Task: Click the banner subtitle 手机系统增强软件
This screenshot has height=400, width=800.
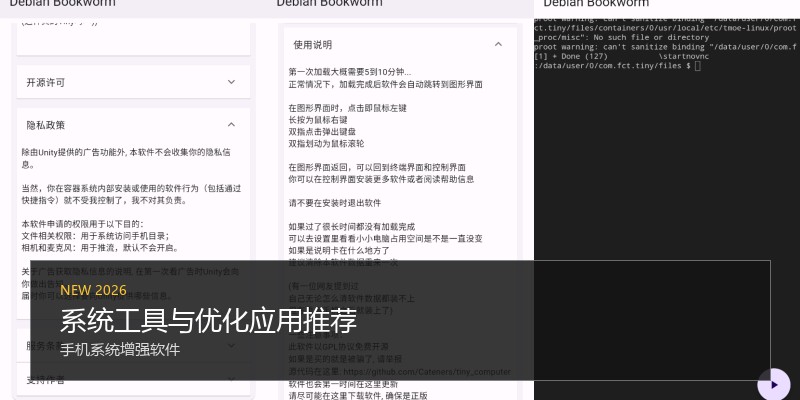Action: [x=120, y=350]
